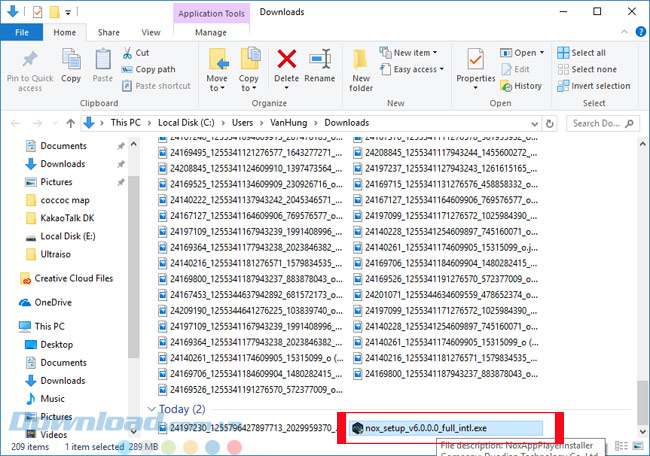Screen dimensions: 650x456
Task: Select This PC in the navigation pane
Action: tap(41, 327)
